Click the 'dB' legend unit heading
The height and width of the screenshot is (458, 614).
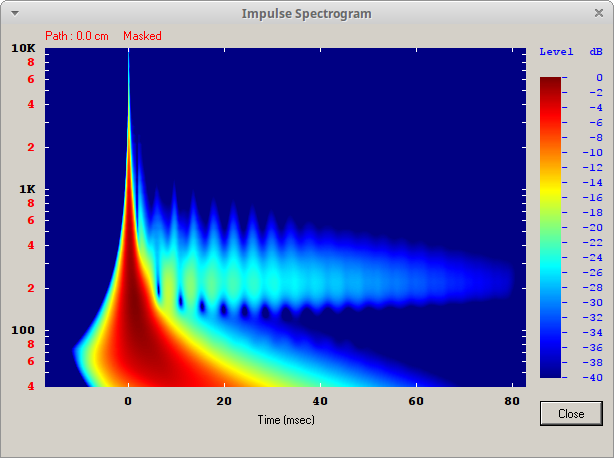[x=596, y=52]
